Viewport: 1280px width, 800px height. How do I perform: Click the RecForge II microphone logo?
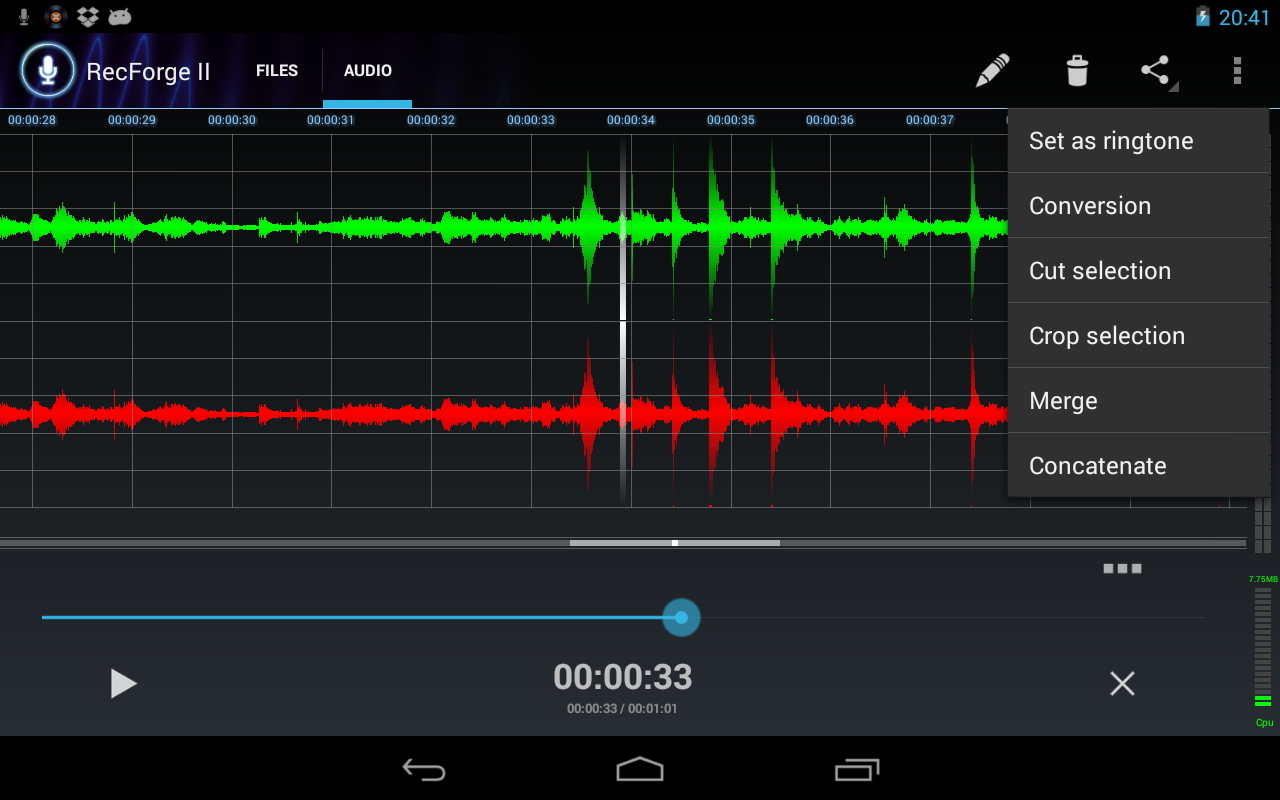tap(47, 70)
